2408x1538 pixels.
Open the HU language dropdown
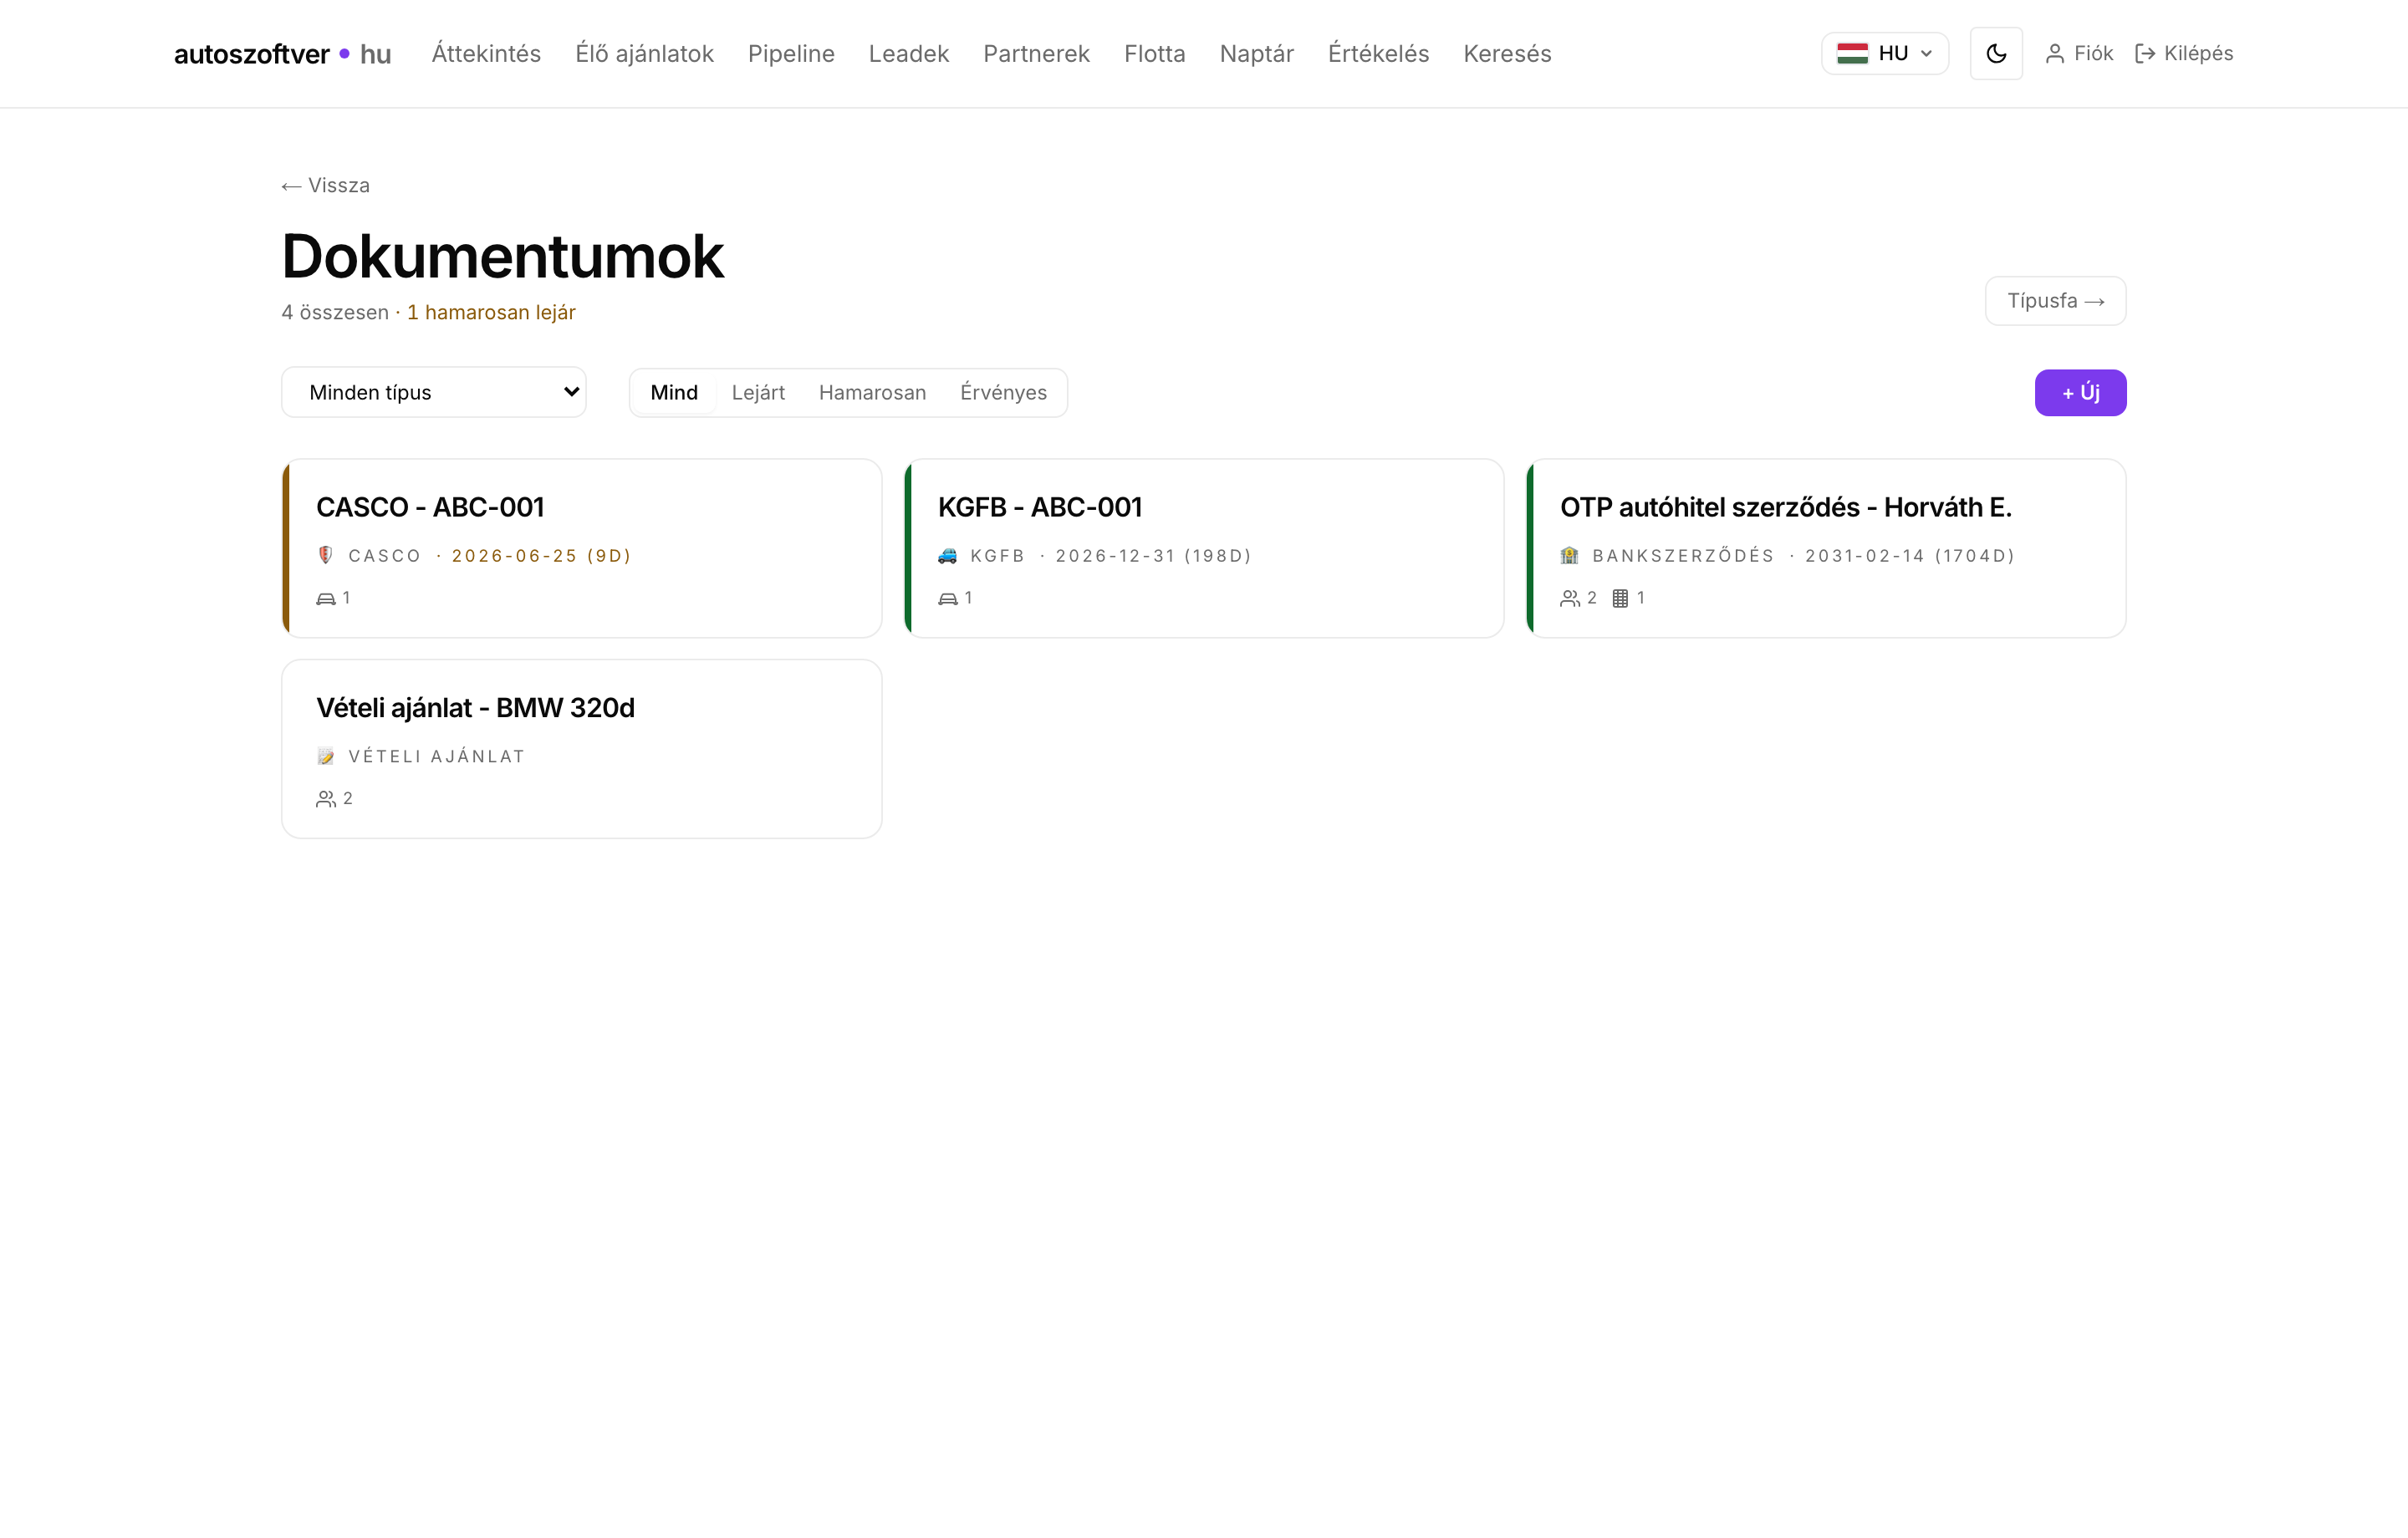tap(1885, 53)
